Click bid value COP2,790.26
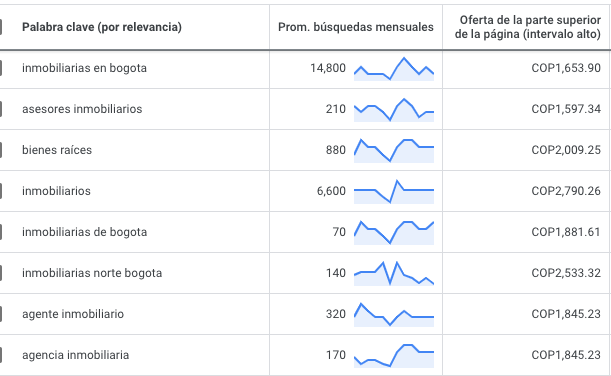The image size is (611, 376). (x=566, y=191)
